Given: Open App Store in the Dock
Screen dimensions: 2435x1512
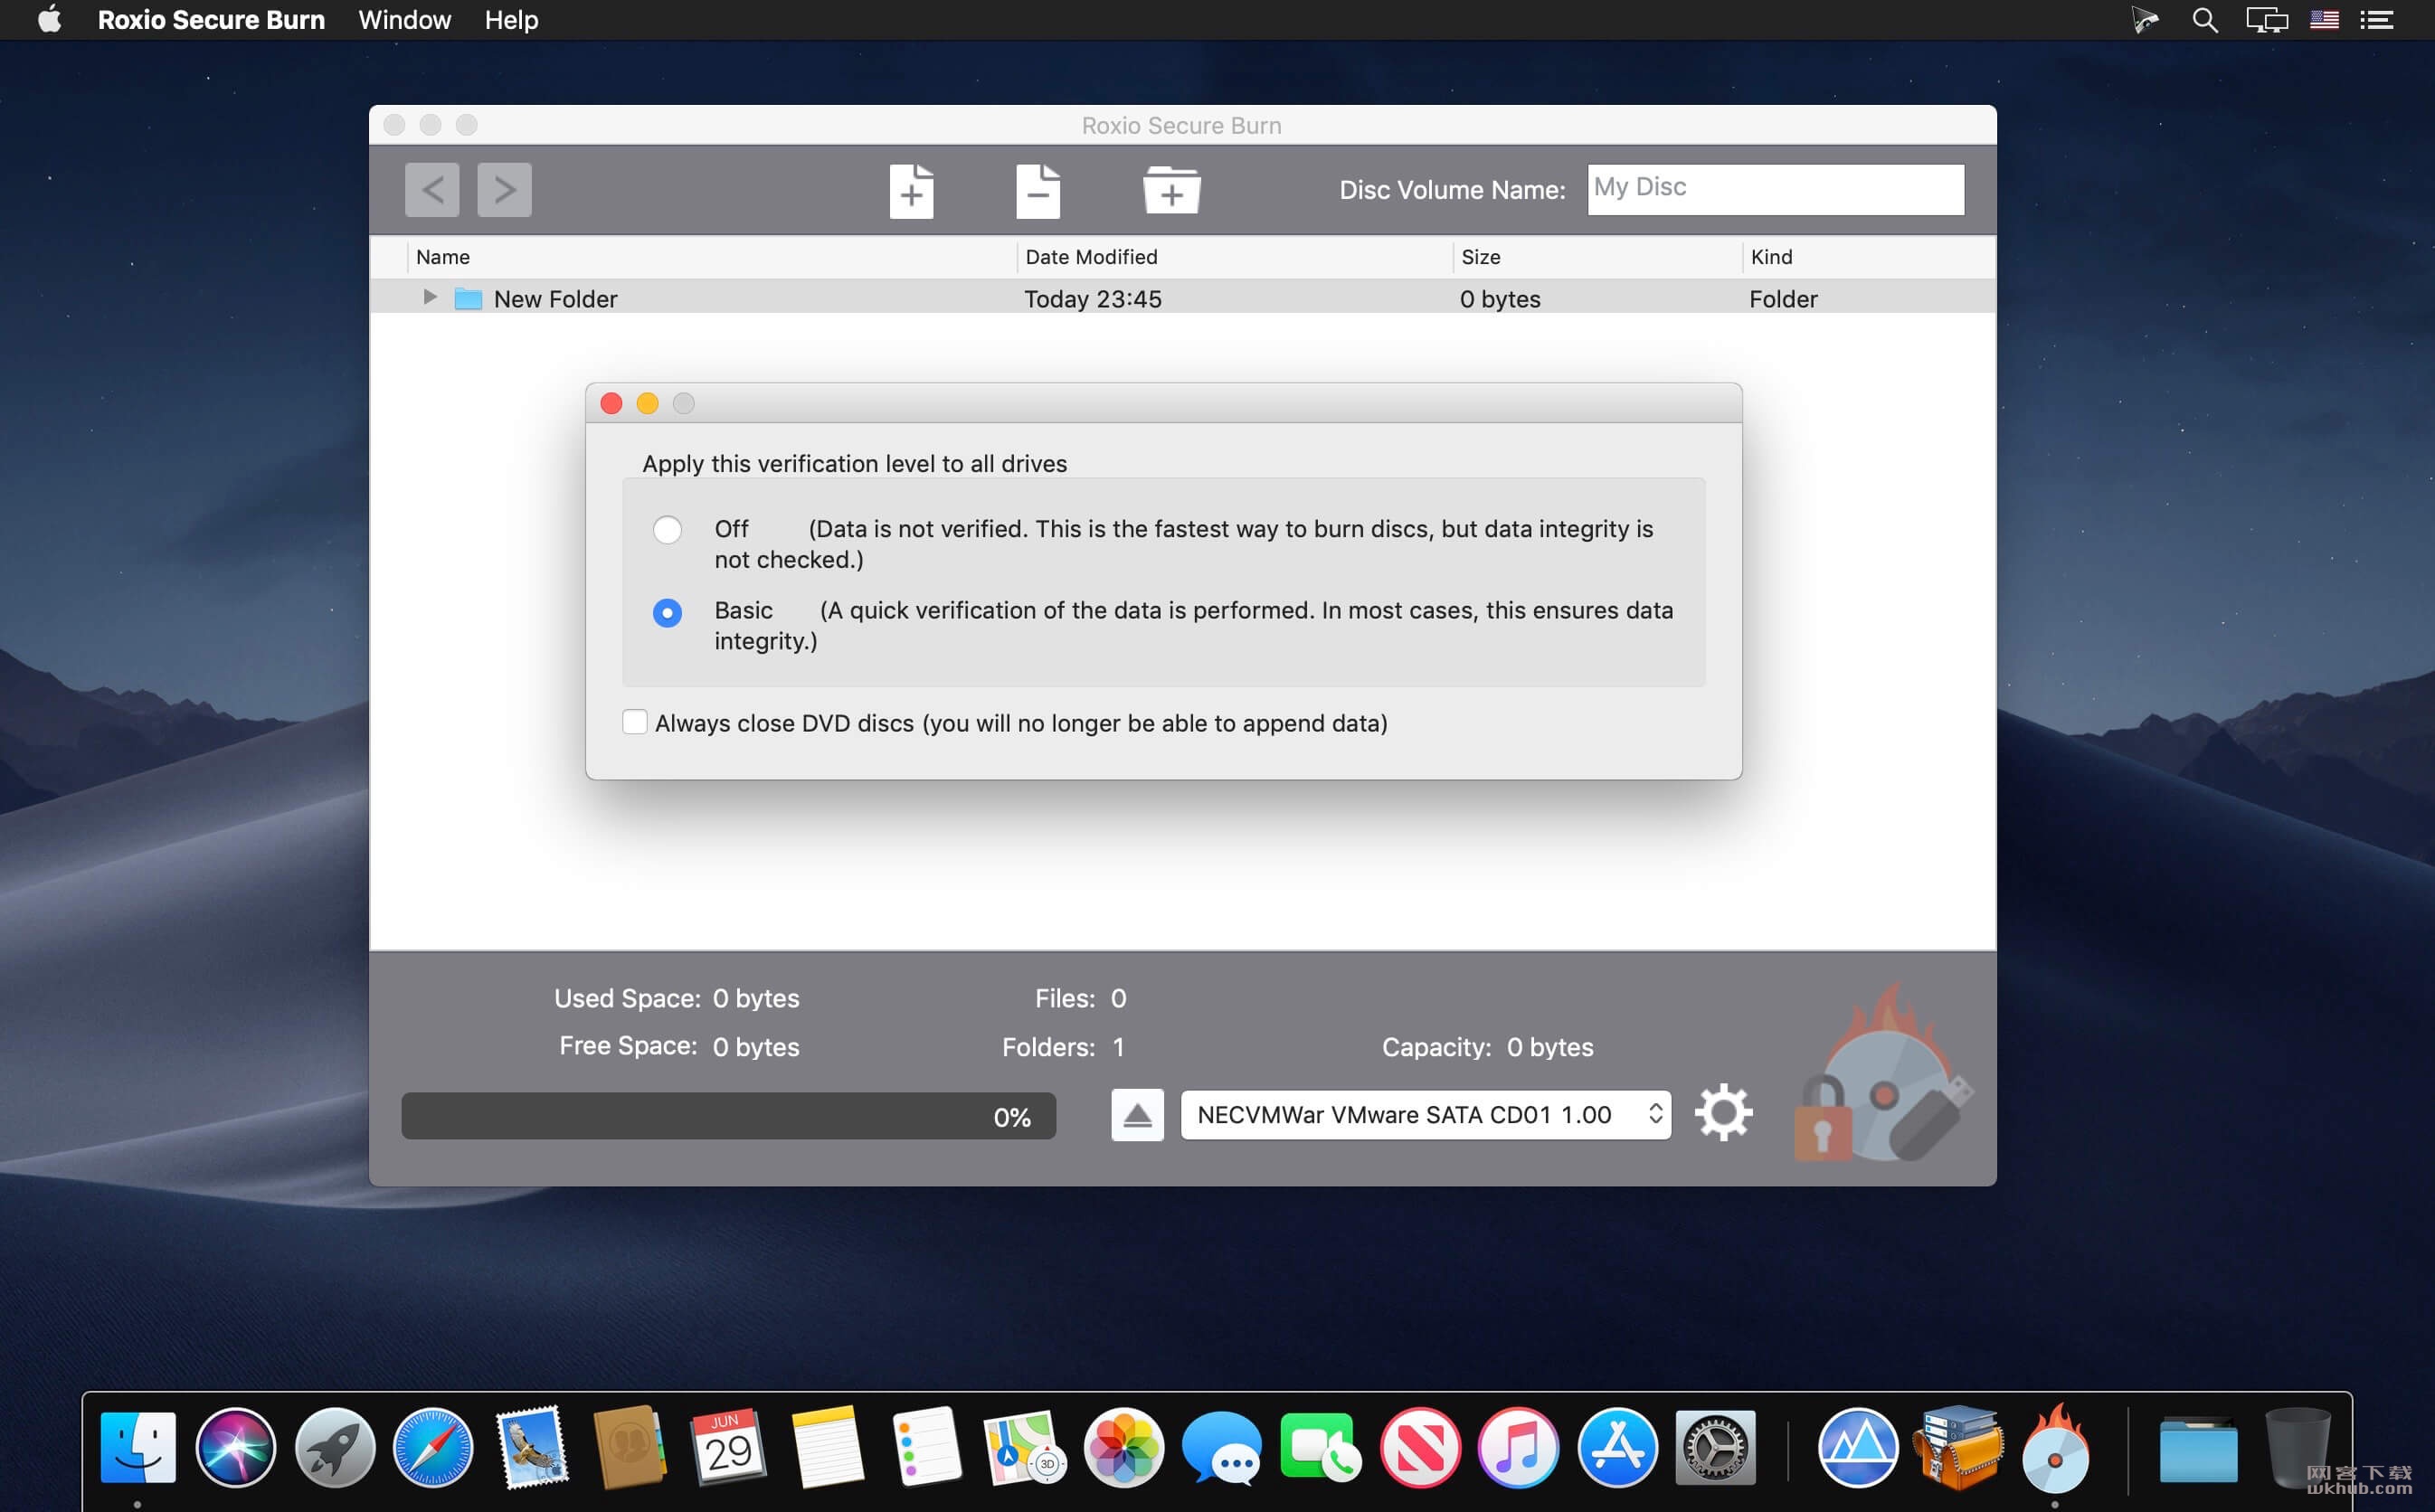Looking at the screenshot, I should (x=1617, y=1448).
